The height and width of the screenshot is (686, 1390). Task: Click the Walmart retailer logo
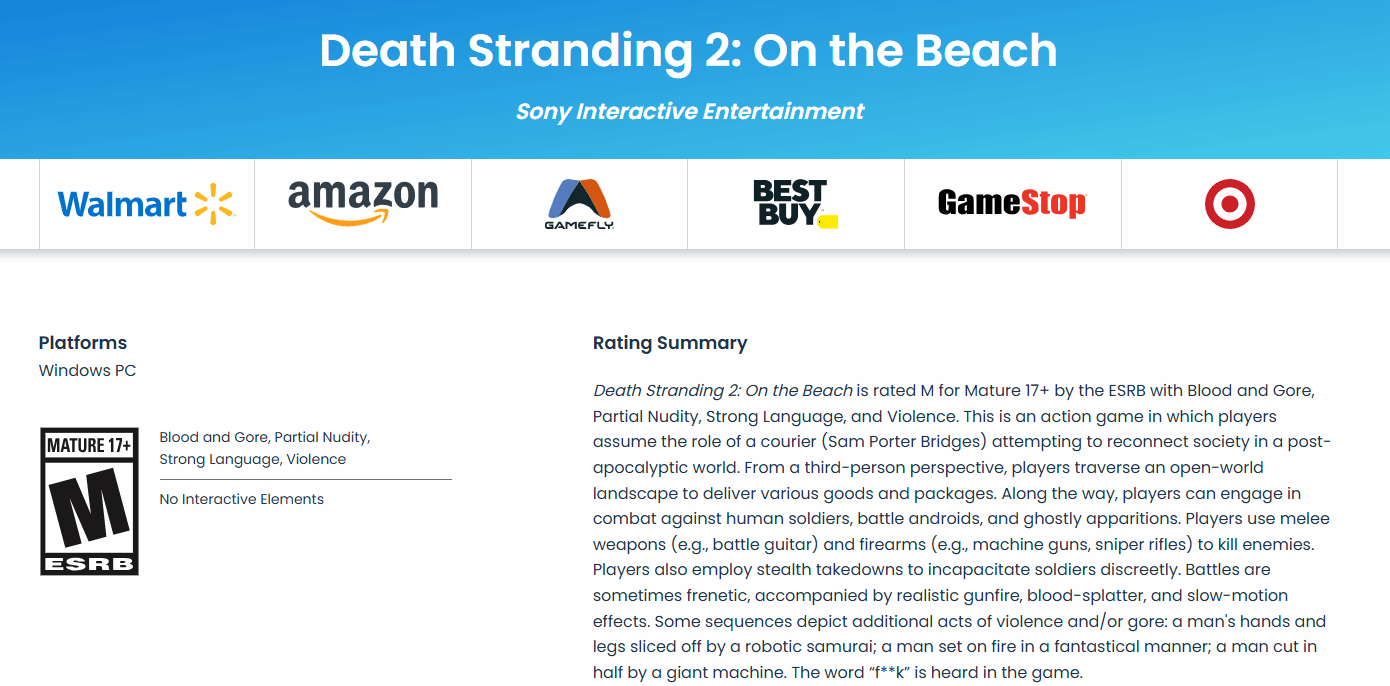pyautogui.click(x=146, y=204)
